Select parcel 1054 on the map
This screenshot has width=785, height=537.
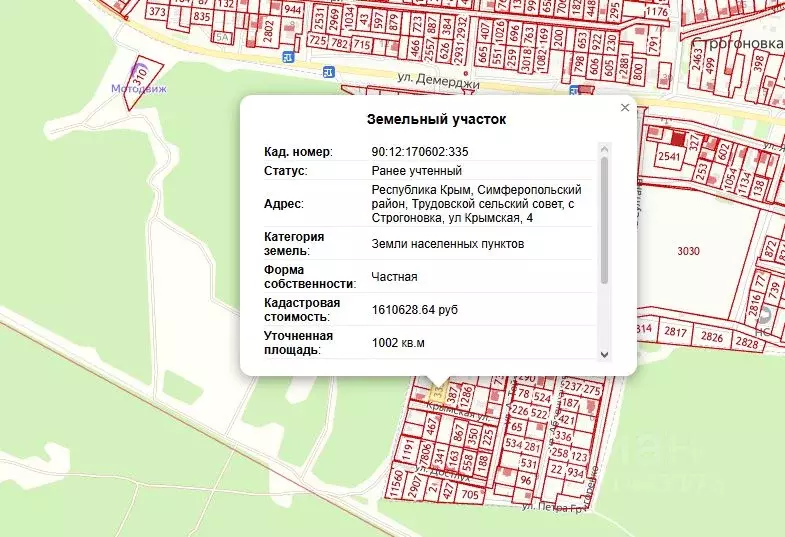point(731,179)
